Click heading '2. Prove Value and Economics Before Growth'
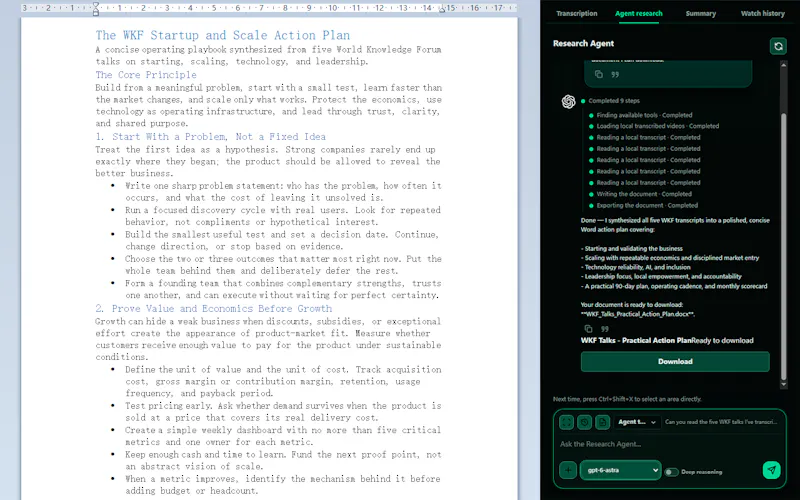The width and height of the screenshot is (800, 500). (213, 309)
